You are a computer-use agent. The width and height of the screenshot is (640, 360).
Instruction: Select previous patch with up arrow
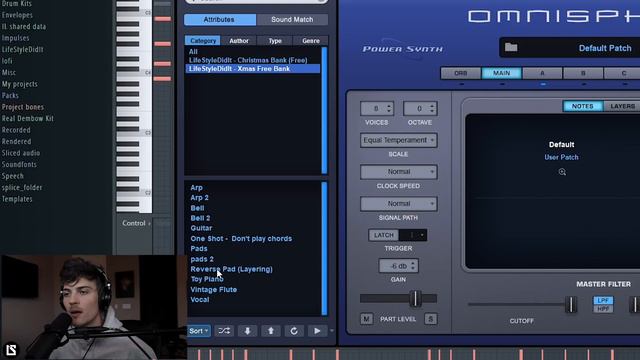(x=271, y=331)
